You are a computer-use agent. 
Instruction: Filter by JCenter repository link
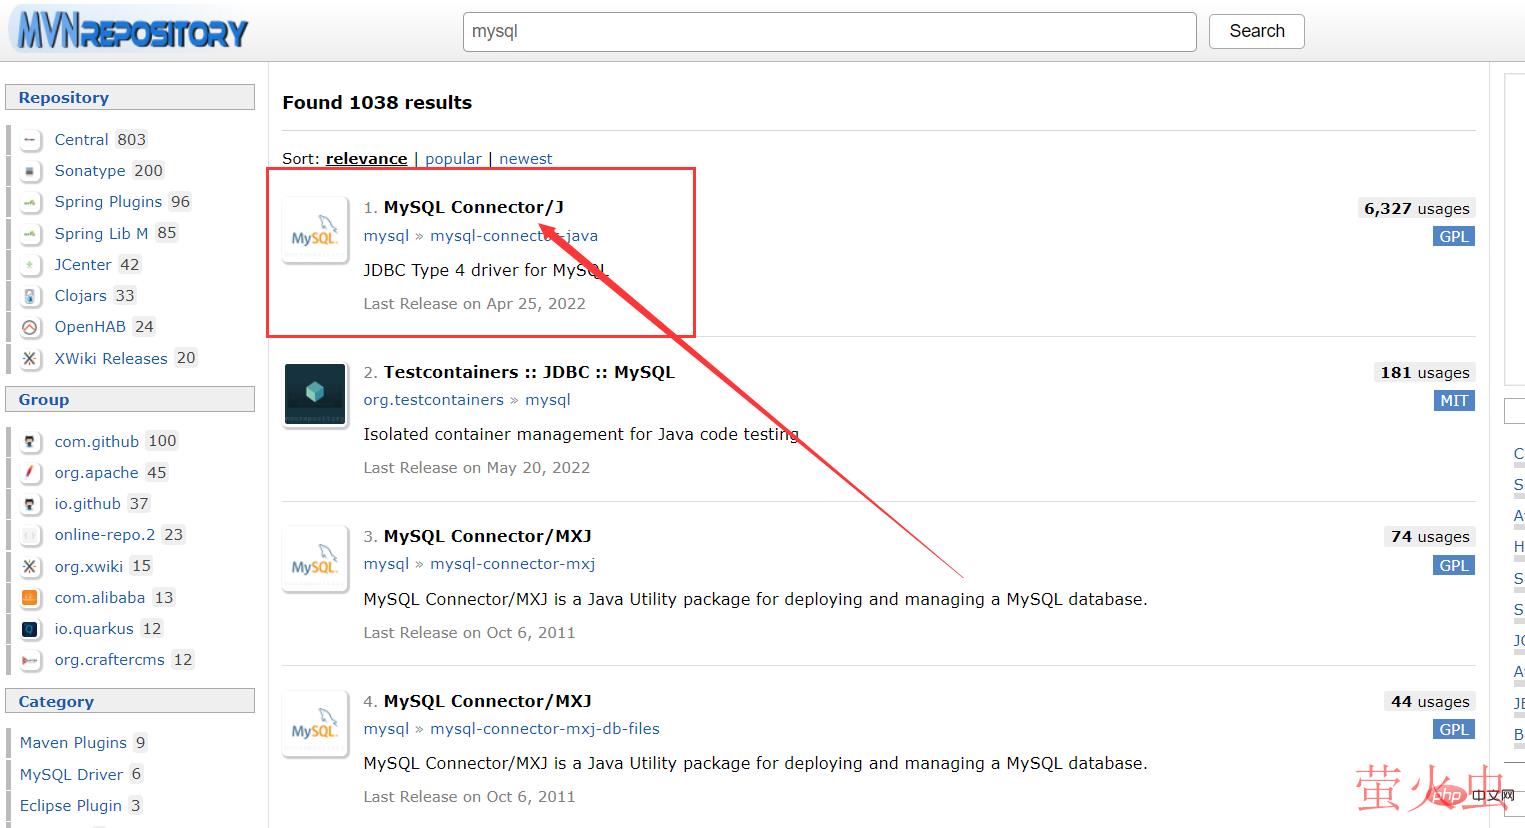tap(83, 265)
